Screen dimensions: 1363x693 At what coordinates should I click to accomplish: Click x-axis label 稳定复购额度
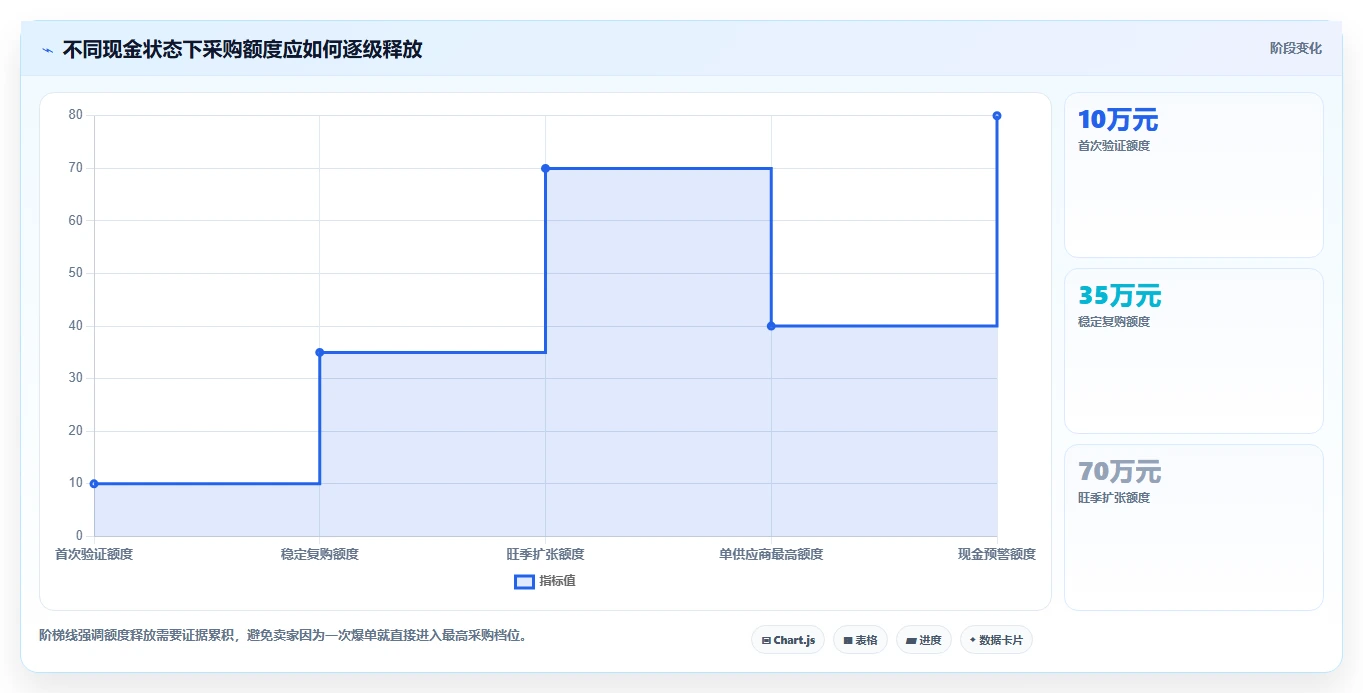coord(320,554)
